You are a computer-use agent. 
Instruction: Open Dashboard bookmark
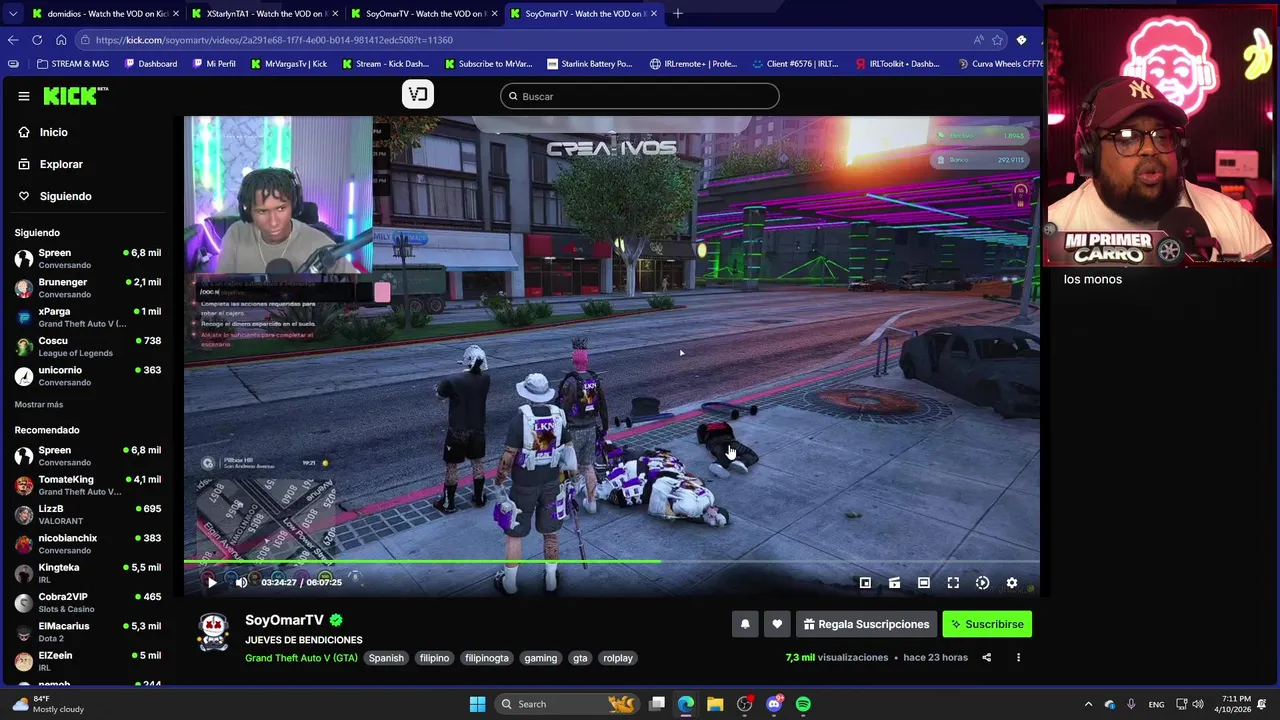pyautogui.click(x=151, y=64)
